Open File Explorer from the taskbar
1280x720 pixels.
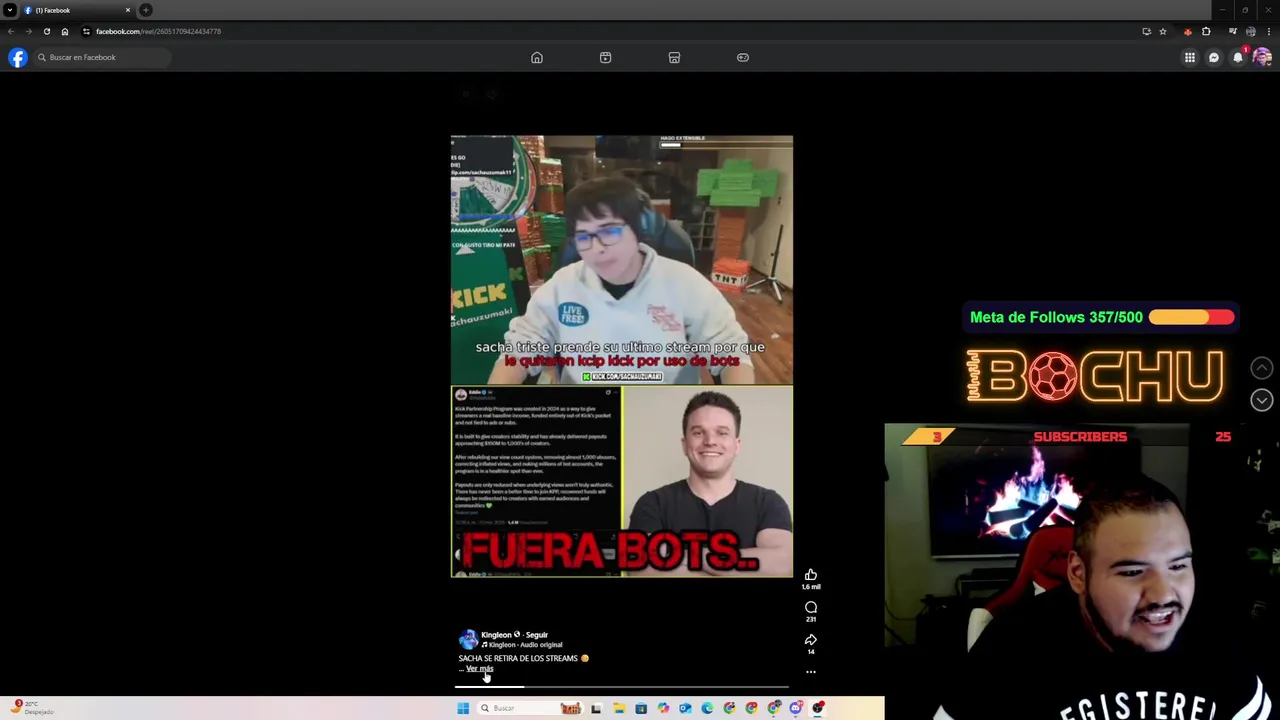pyautogui.click(x=619, y=708)
